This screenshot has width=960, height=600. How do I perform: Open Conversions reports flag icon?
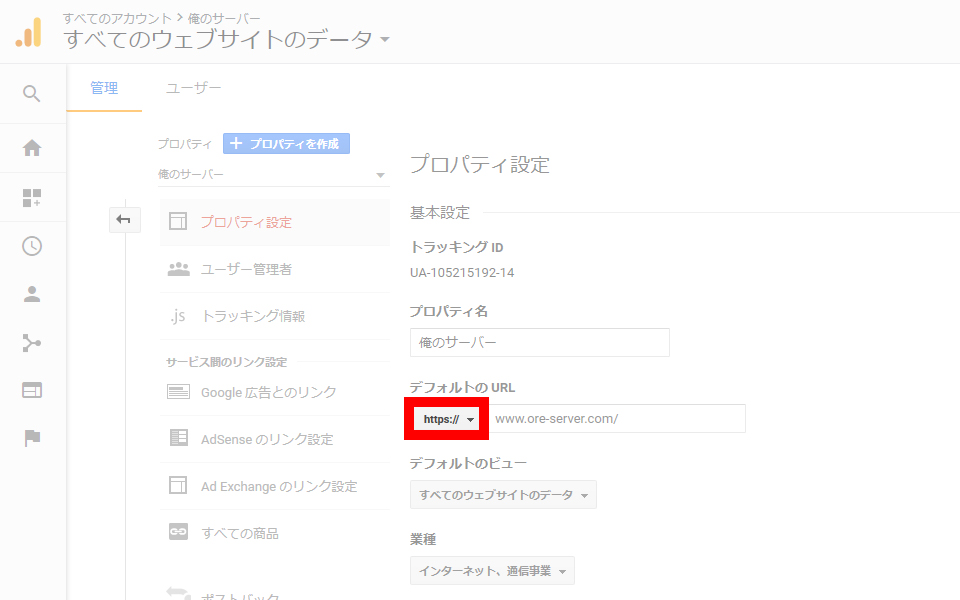(32, 438)
